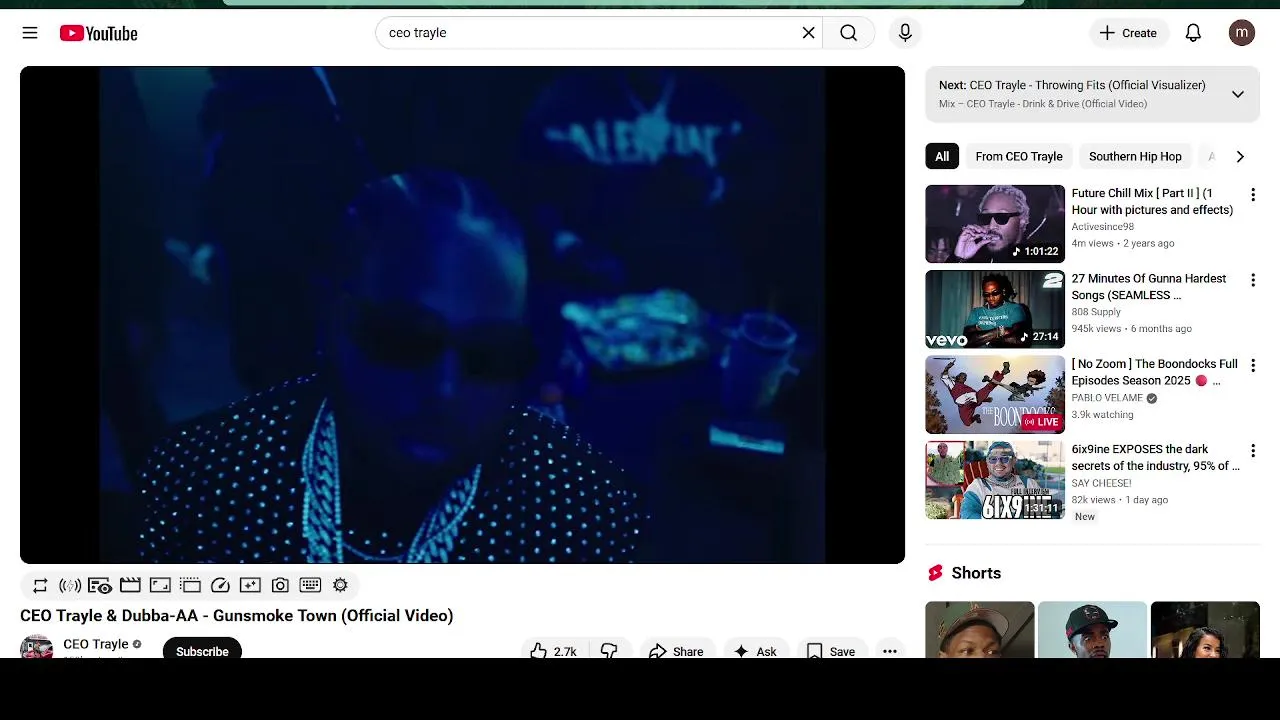Toggle the volume boost icon
1280x720 pixels.
(70, 586)
